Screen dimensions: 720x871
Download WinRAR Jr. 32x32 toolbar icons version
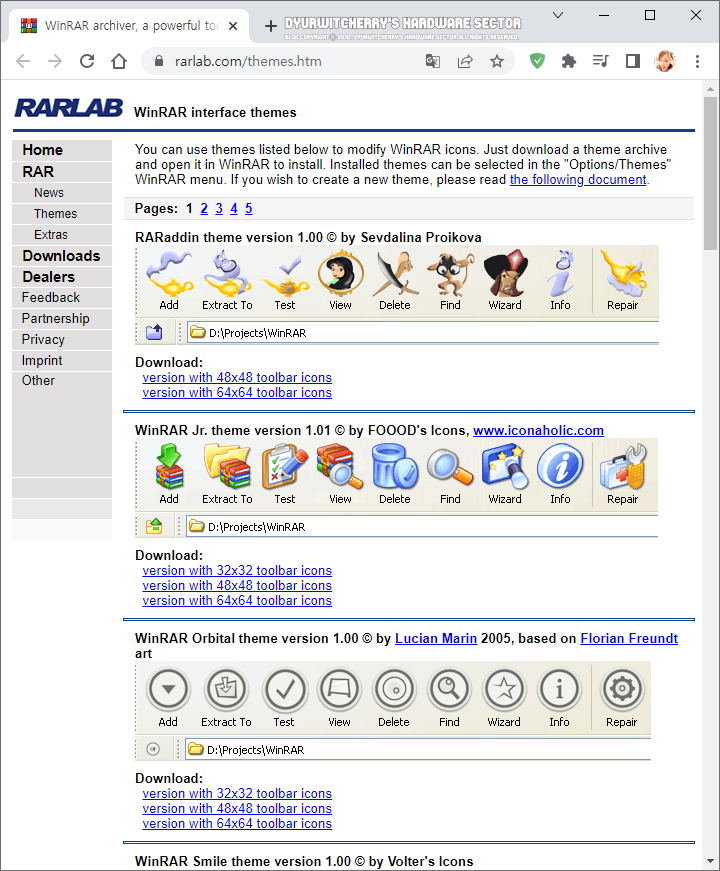click(237, 570)
